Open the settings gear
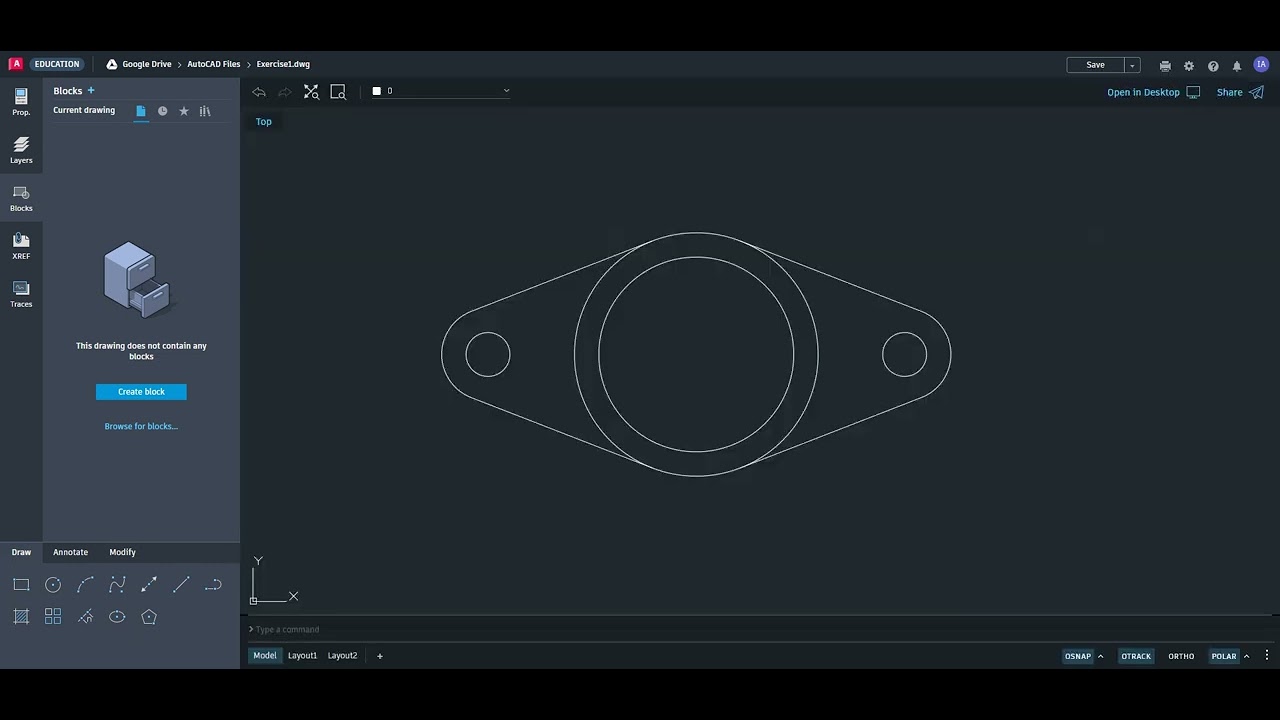The image size is (1280, 720). coord(1189,66)
